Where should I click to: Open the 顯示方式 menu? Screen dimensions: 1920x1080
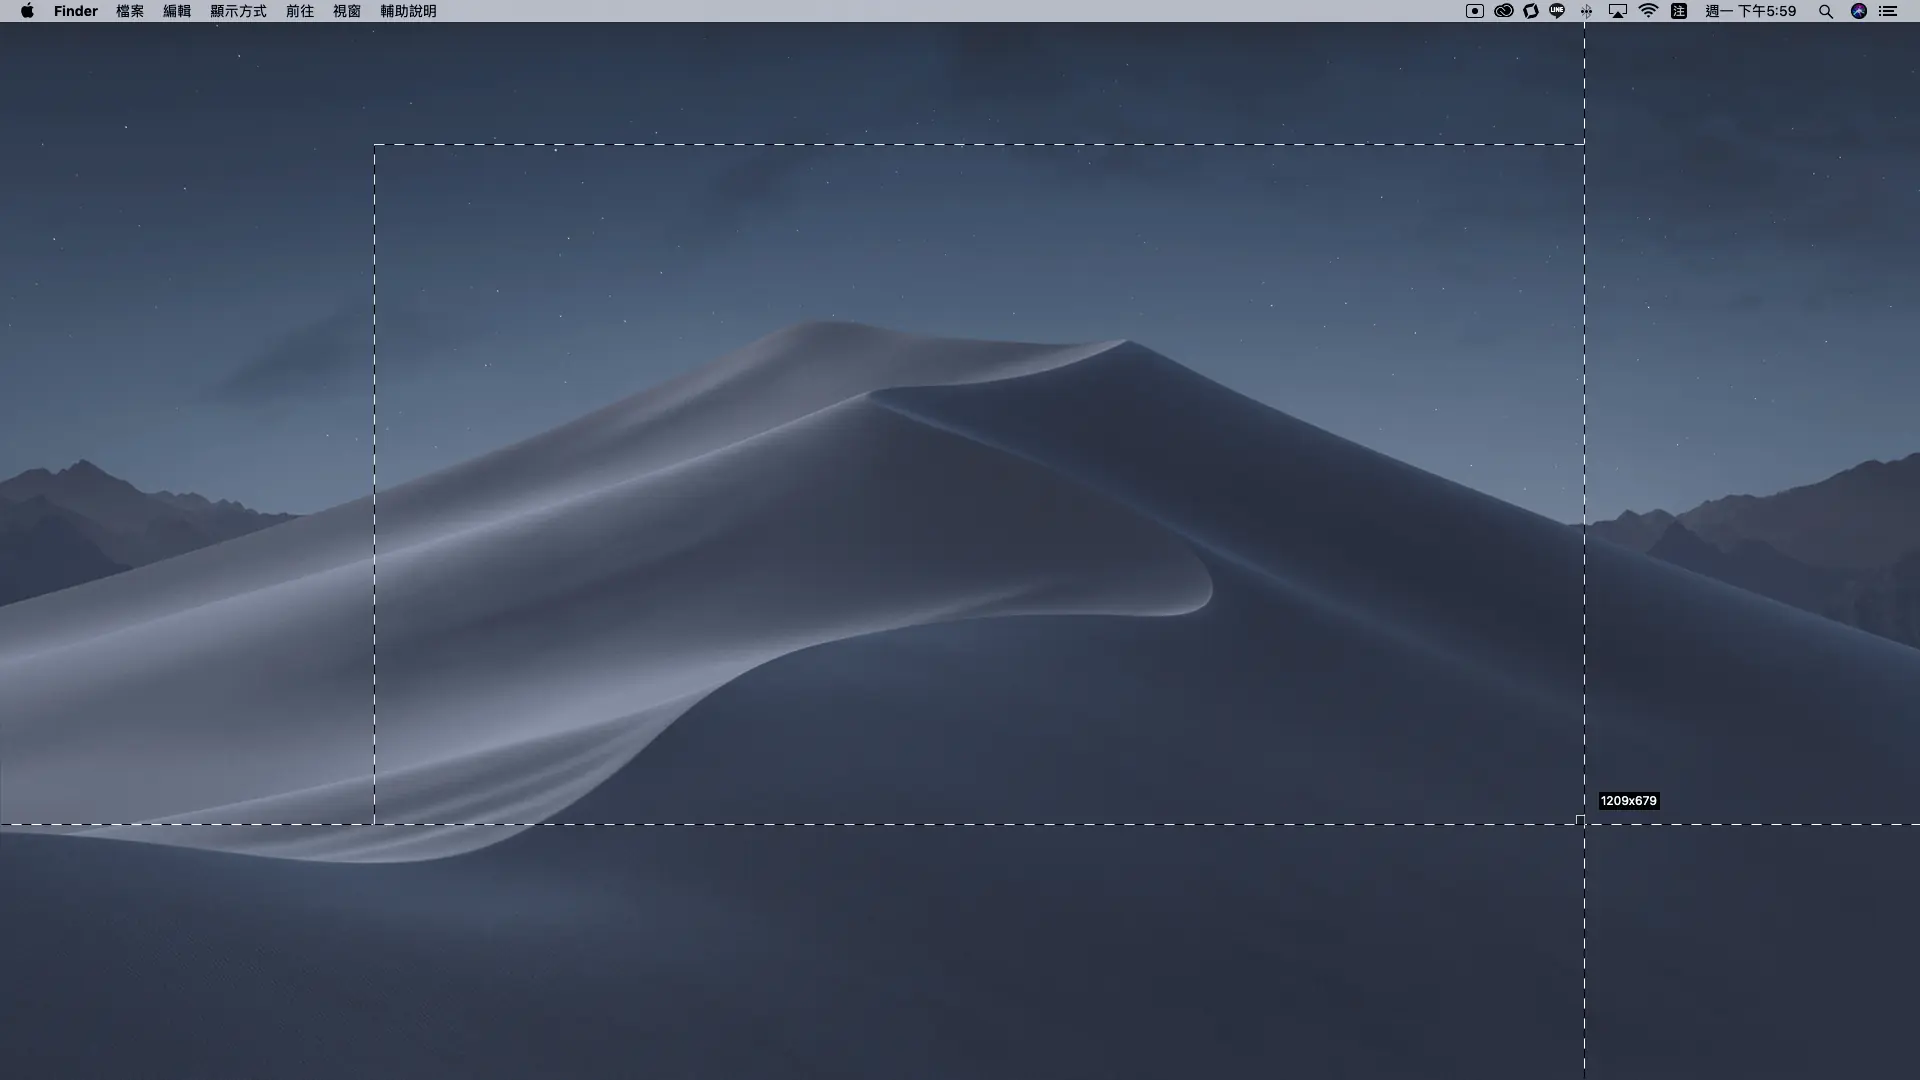coord(238,11)
